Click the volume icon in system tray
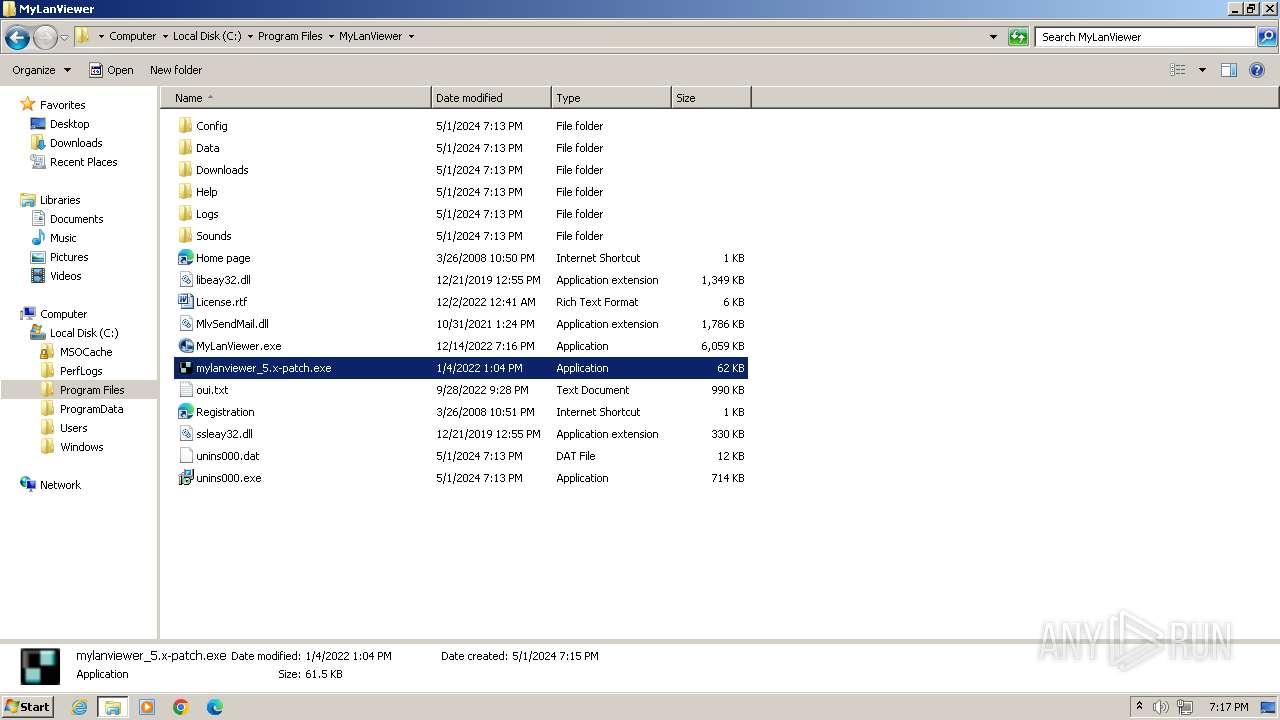This screenshot has width=1280, height=720. click(x=1161, y=707)
